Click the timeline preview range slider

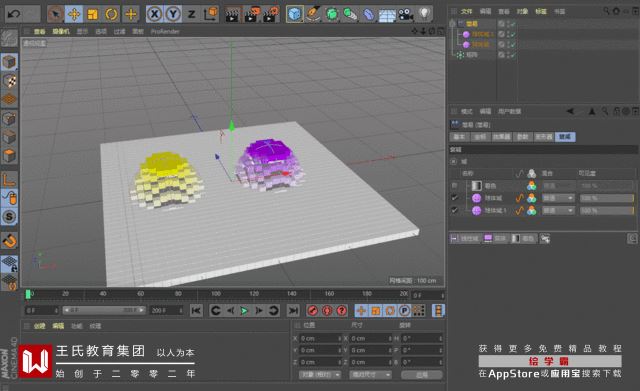(104, 311)
